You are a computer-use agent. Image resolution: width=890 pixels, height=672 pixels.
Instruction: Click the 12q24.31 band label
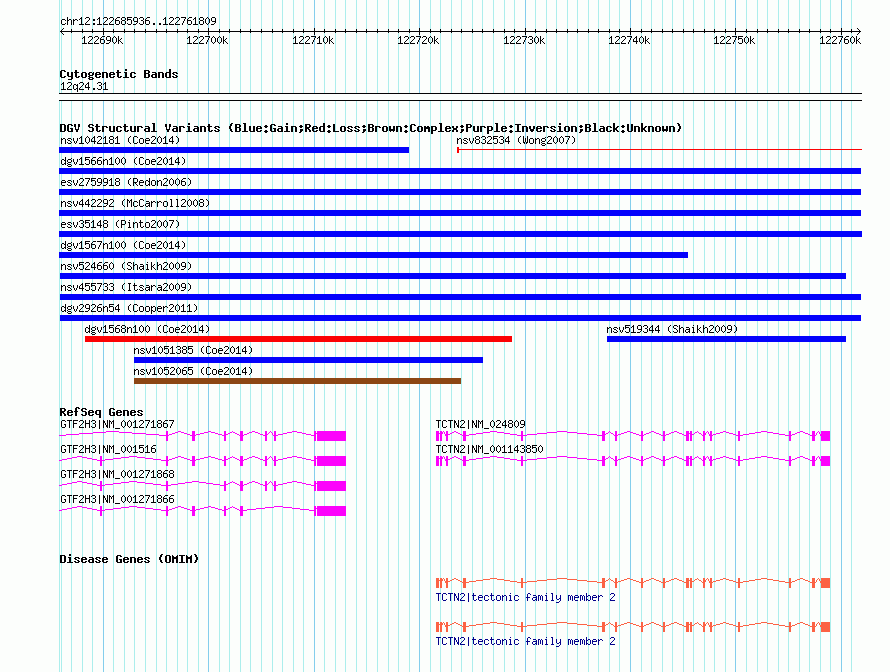[x=84, y=86]
